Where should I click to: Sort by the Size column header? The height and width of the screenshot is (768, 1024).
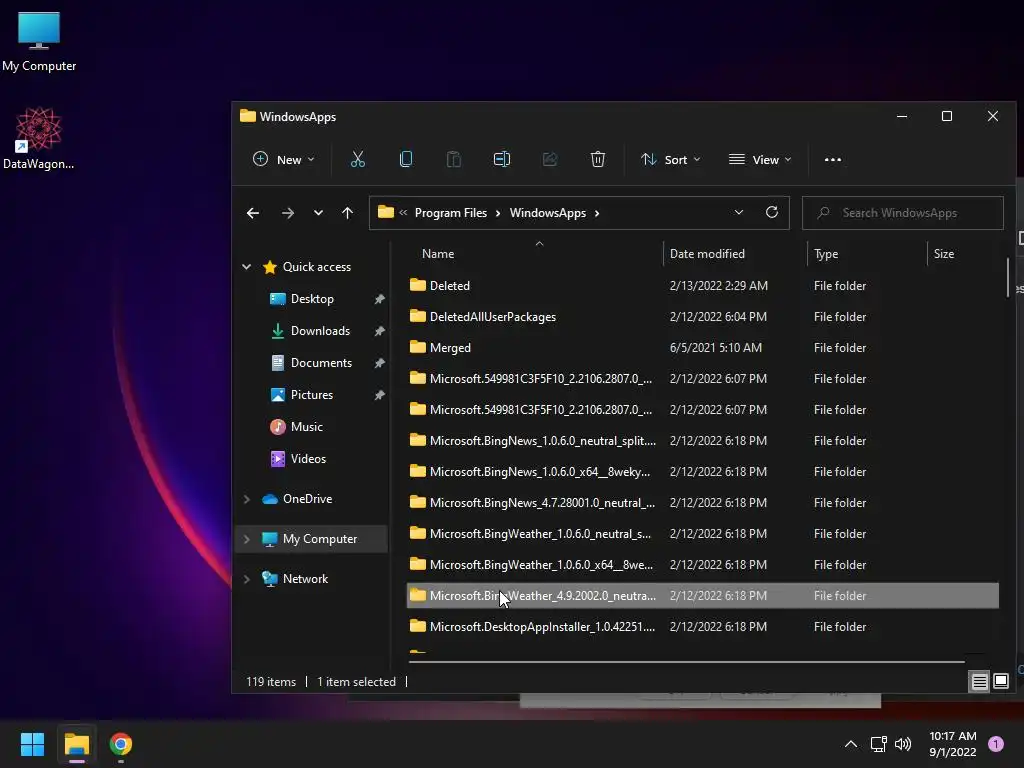point(944,254)
